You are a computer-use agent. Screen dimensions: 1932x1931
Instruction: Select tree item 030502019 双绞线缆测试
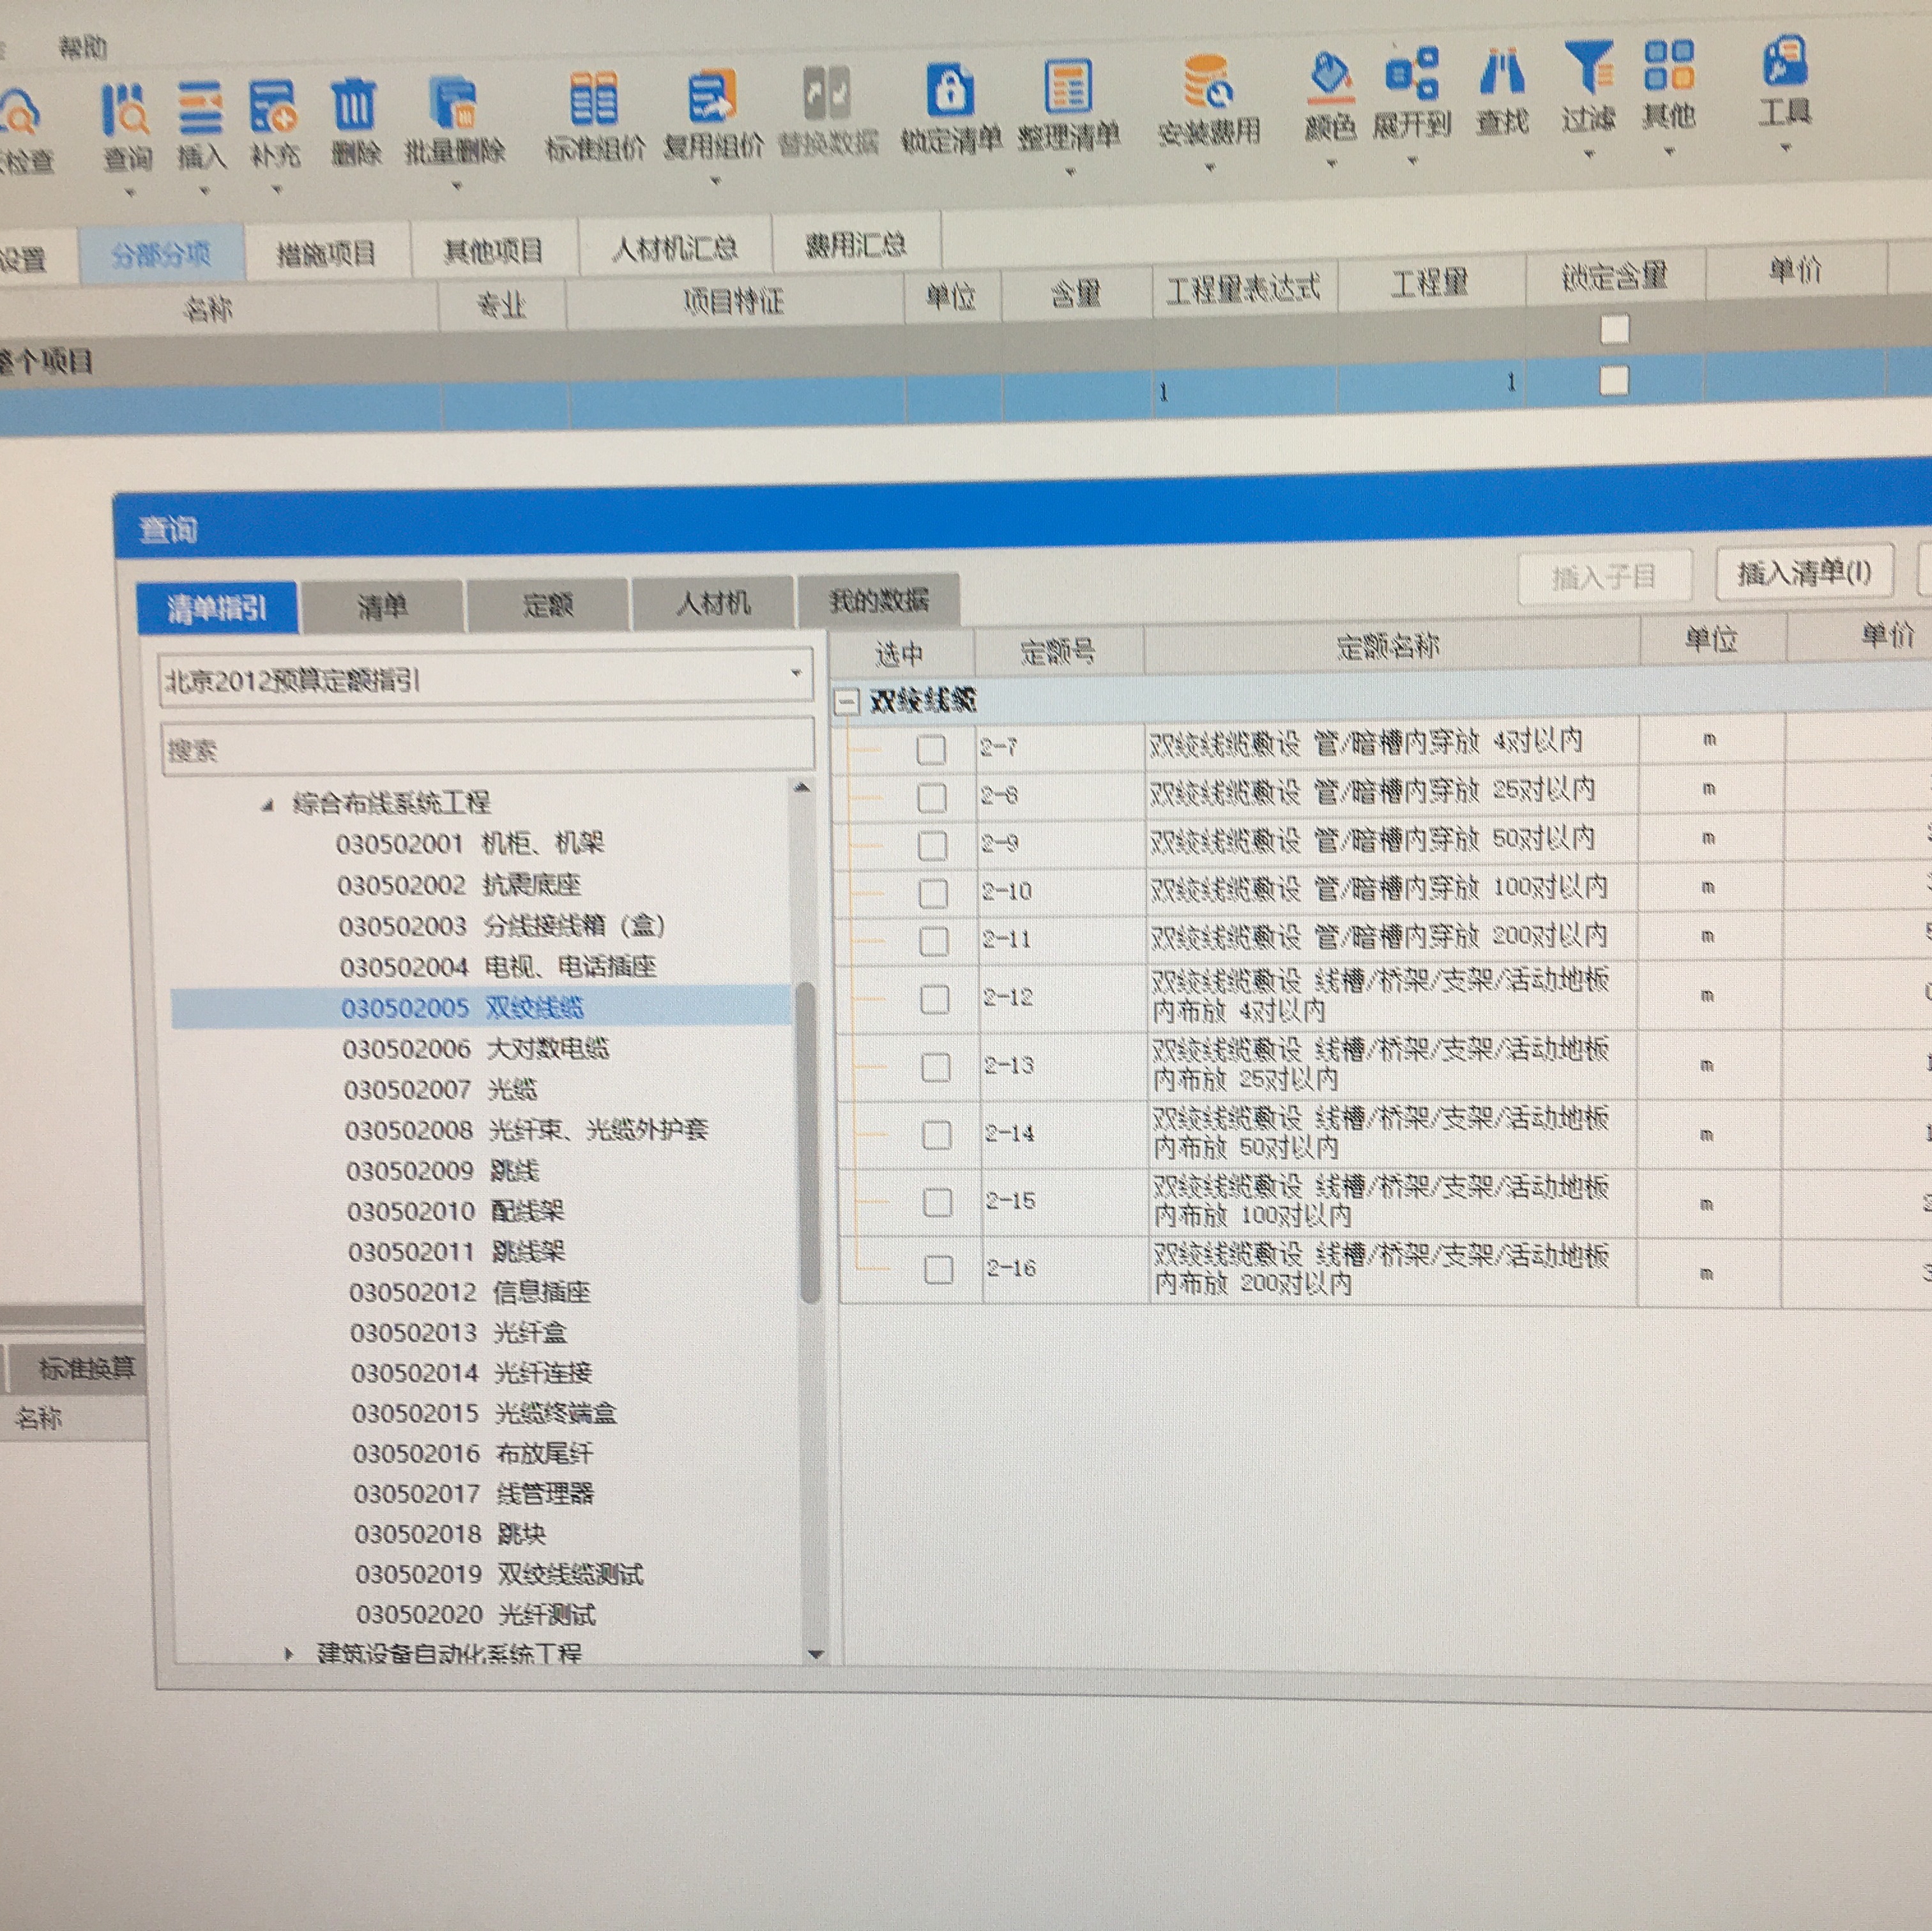499,1574
